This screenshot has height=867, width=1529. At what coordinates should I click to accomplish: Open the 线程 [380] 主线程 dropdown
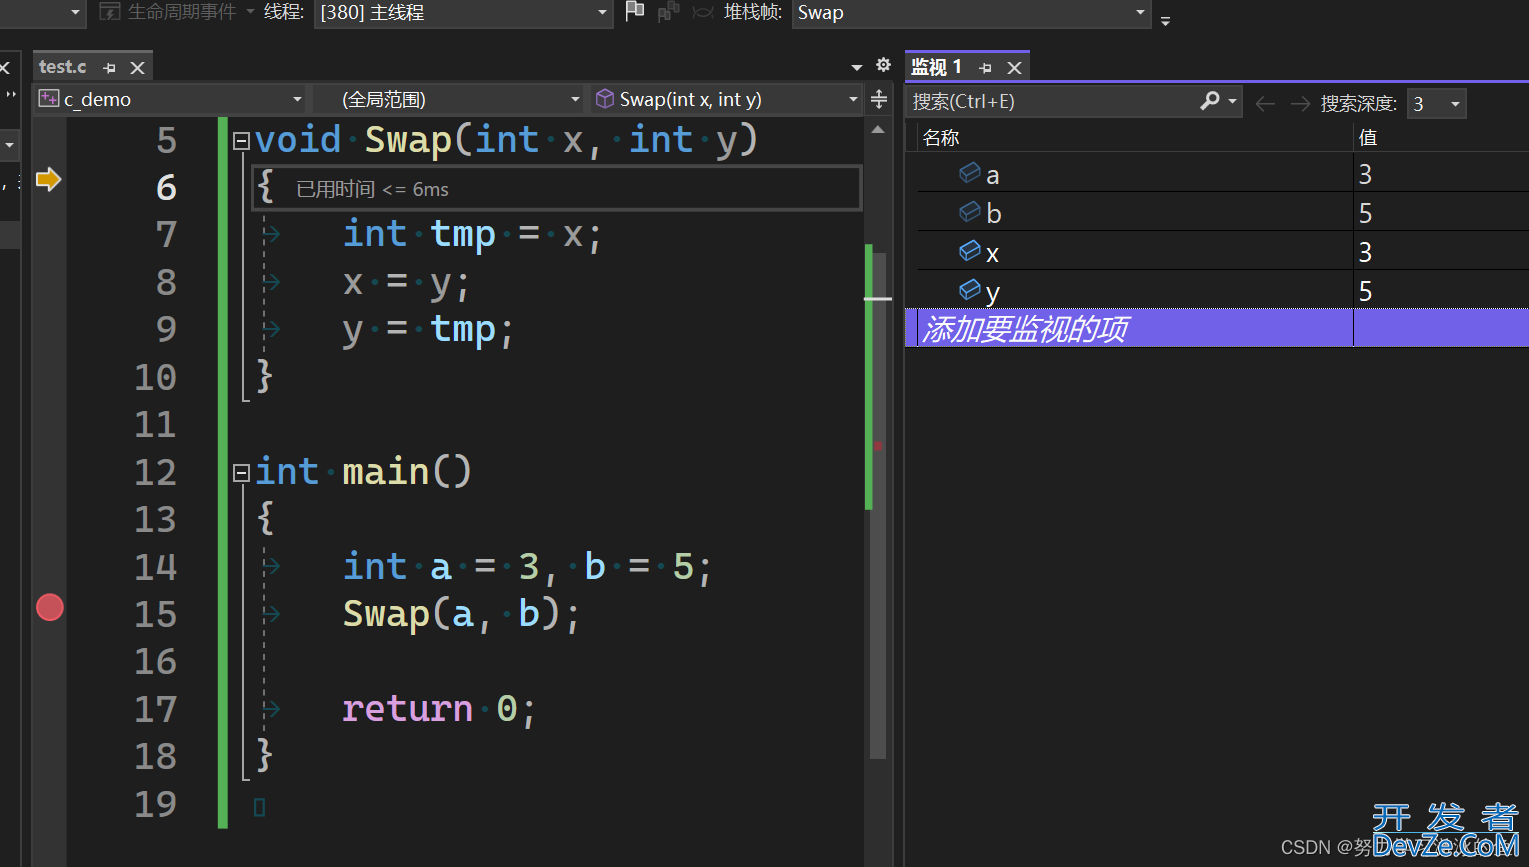click(x=602, y=13)
